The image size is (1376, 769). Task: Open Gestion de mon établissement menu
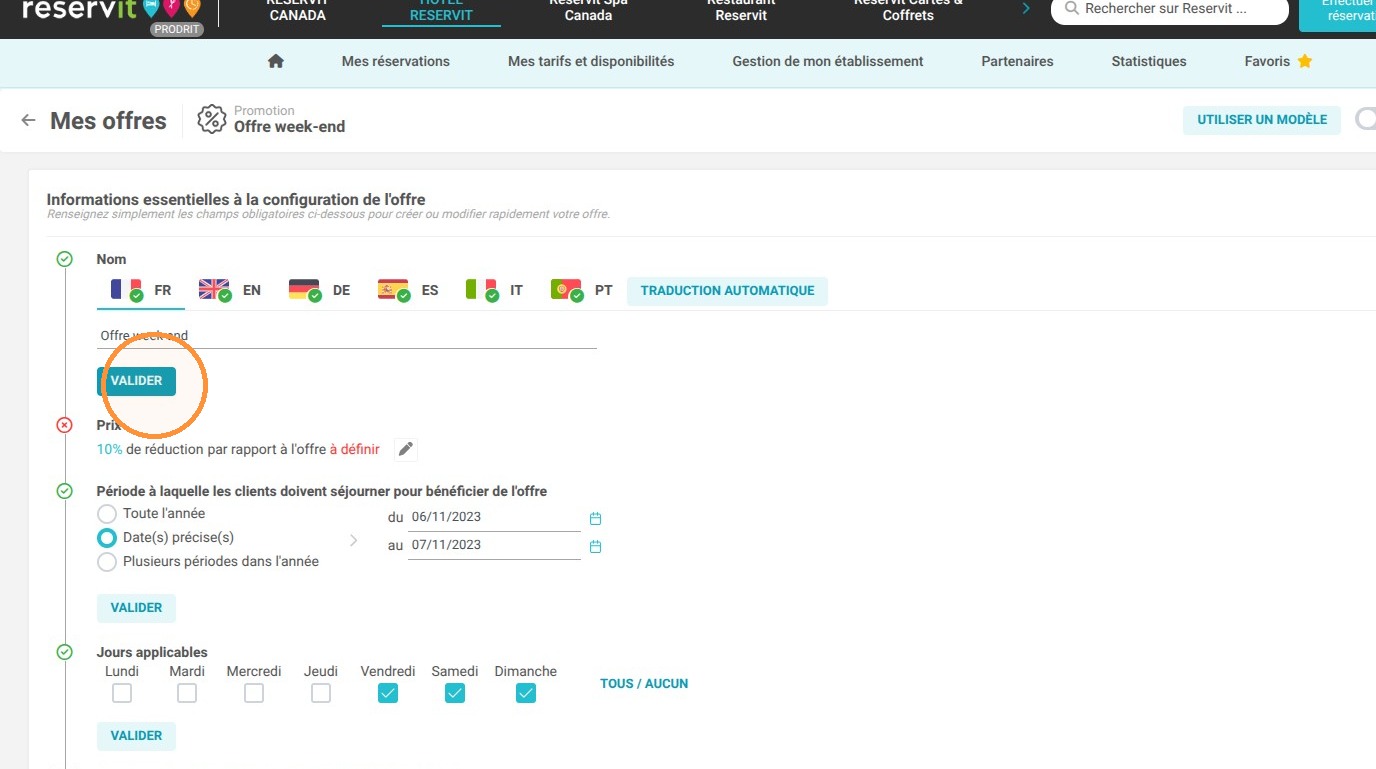coord(828,61)
